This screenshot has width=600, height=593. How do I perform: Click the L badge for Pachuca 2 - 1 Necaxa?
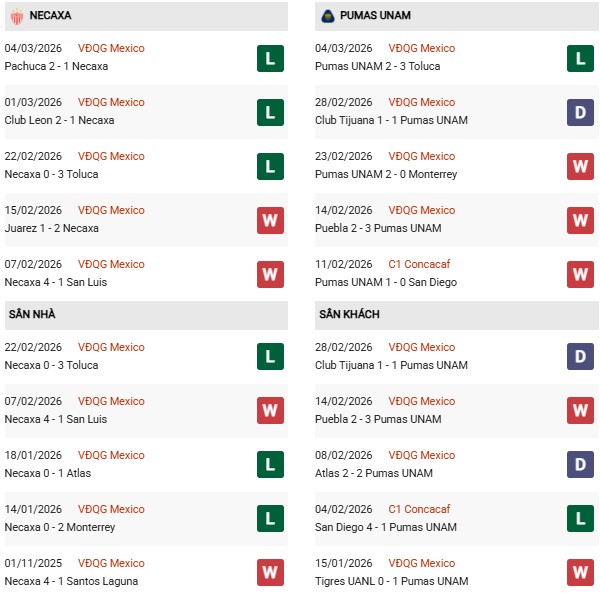click(x=270, y=58)
